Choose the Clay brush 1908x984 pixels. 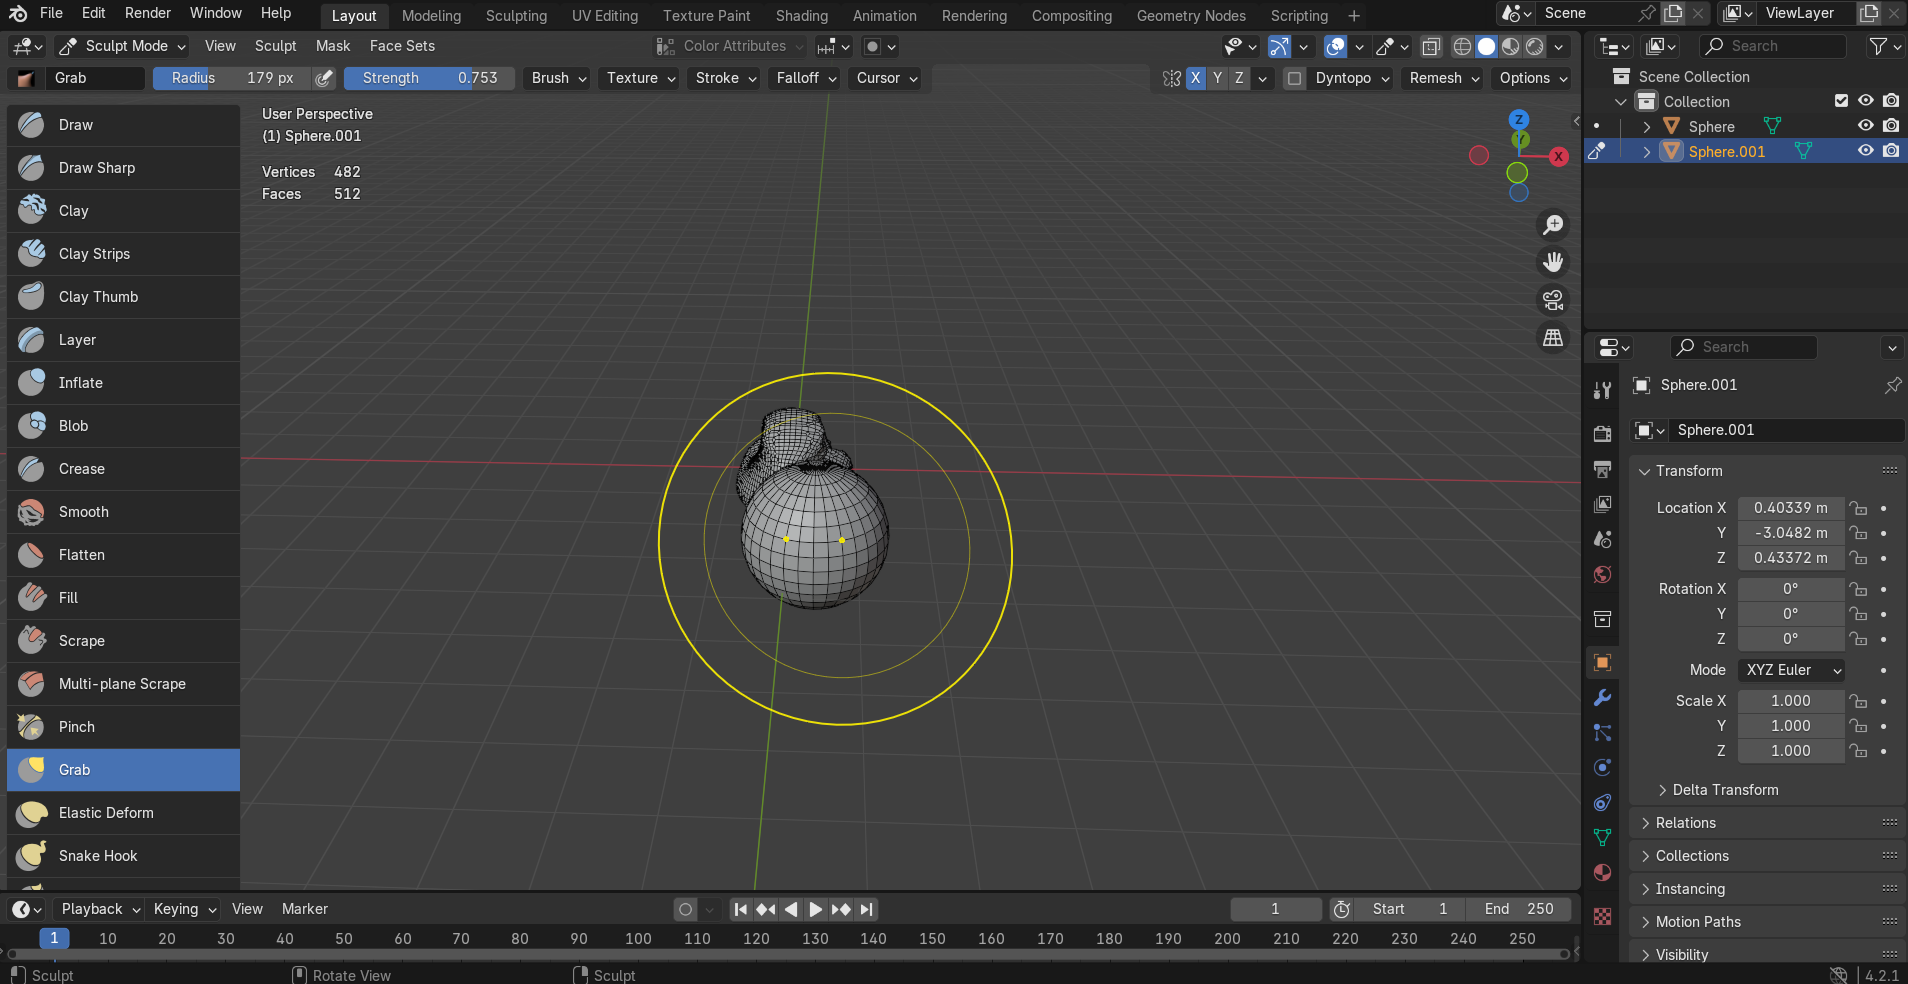tap(123, 211)
